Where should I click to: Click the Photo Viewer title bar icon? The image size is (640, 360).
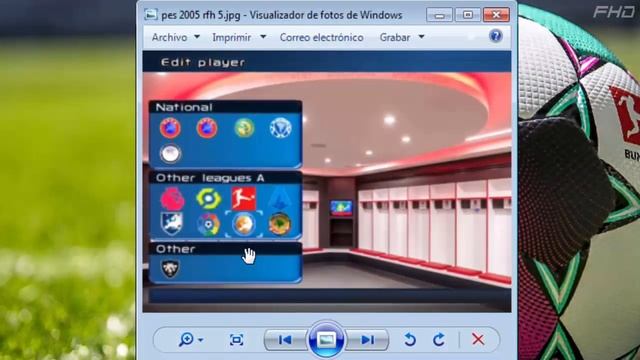(x=151, y=15)
